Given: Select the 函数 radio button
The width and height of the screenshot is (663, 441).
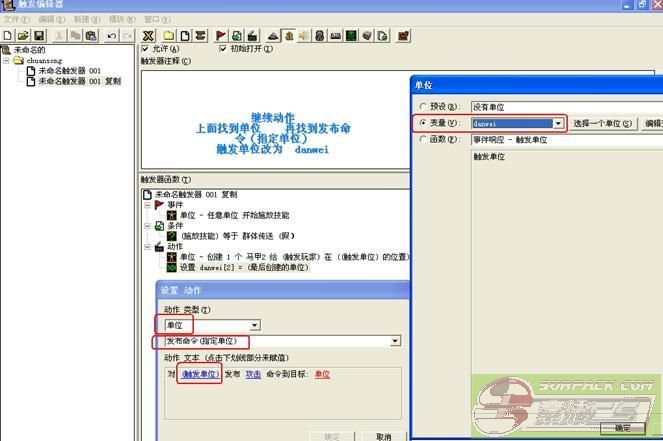Looking at the screenshot, I should point(424,140).
